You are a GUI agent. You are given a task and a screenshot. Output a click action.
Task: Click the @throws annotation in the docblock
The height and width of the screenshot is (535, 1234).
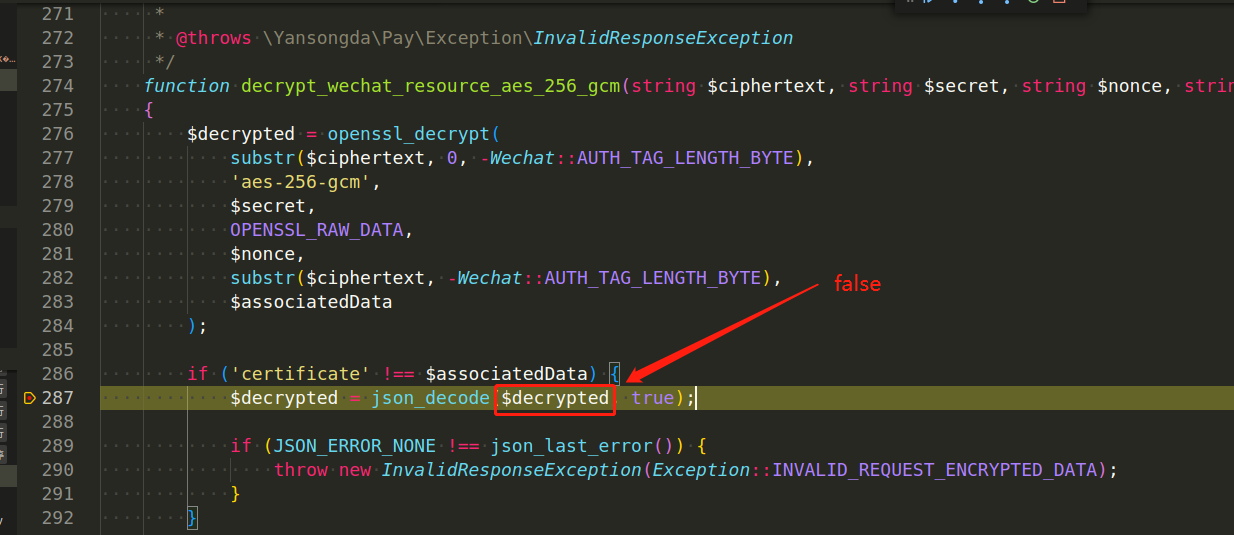pyautogui.click(x=214, y=38)
